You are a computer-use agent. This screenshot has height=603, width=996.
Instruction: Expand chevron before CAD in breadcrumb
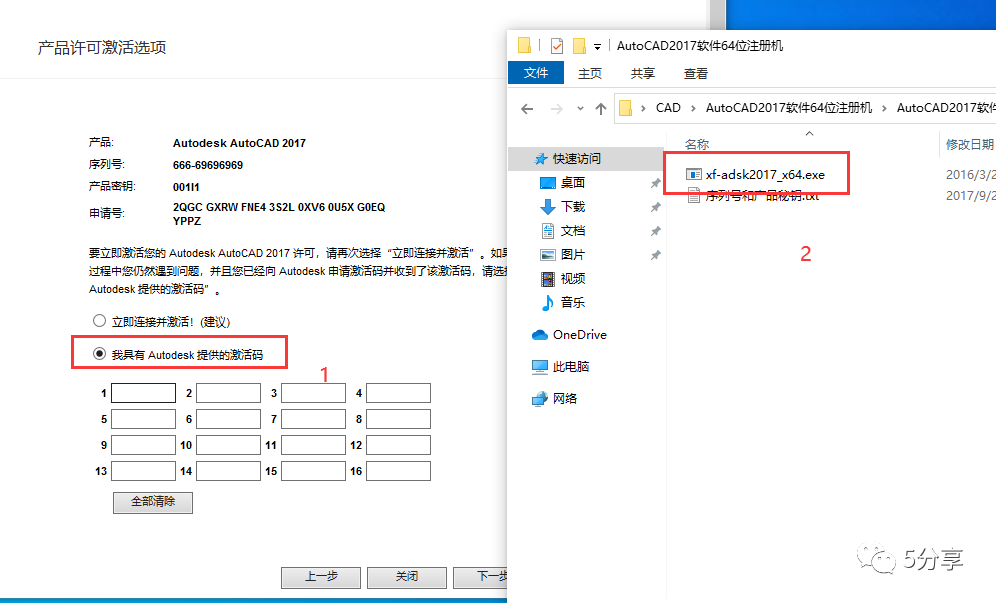coord(643,109)
